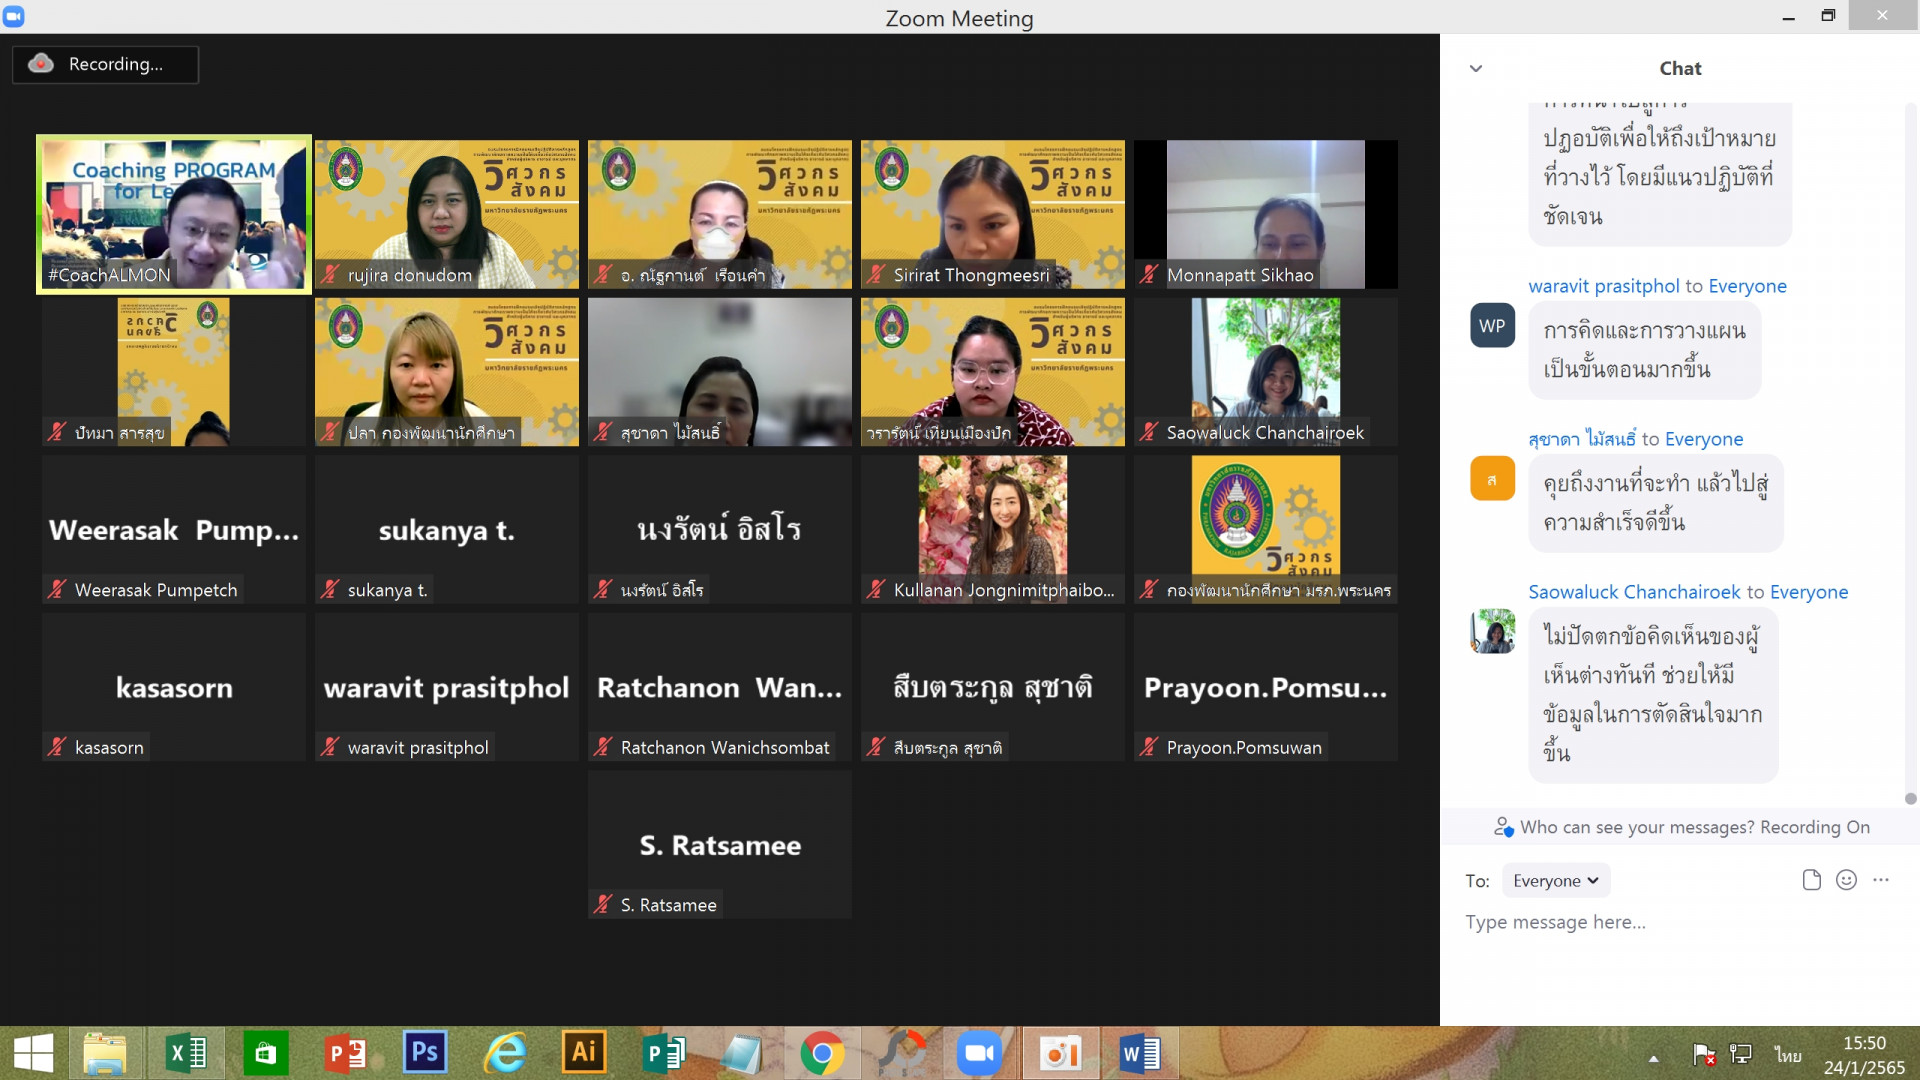Open the chat more options ellipsis
This screenshot has width=1920, height=1080.
pos(1881,880)
